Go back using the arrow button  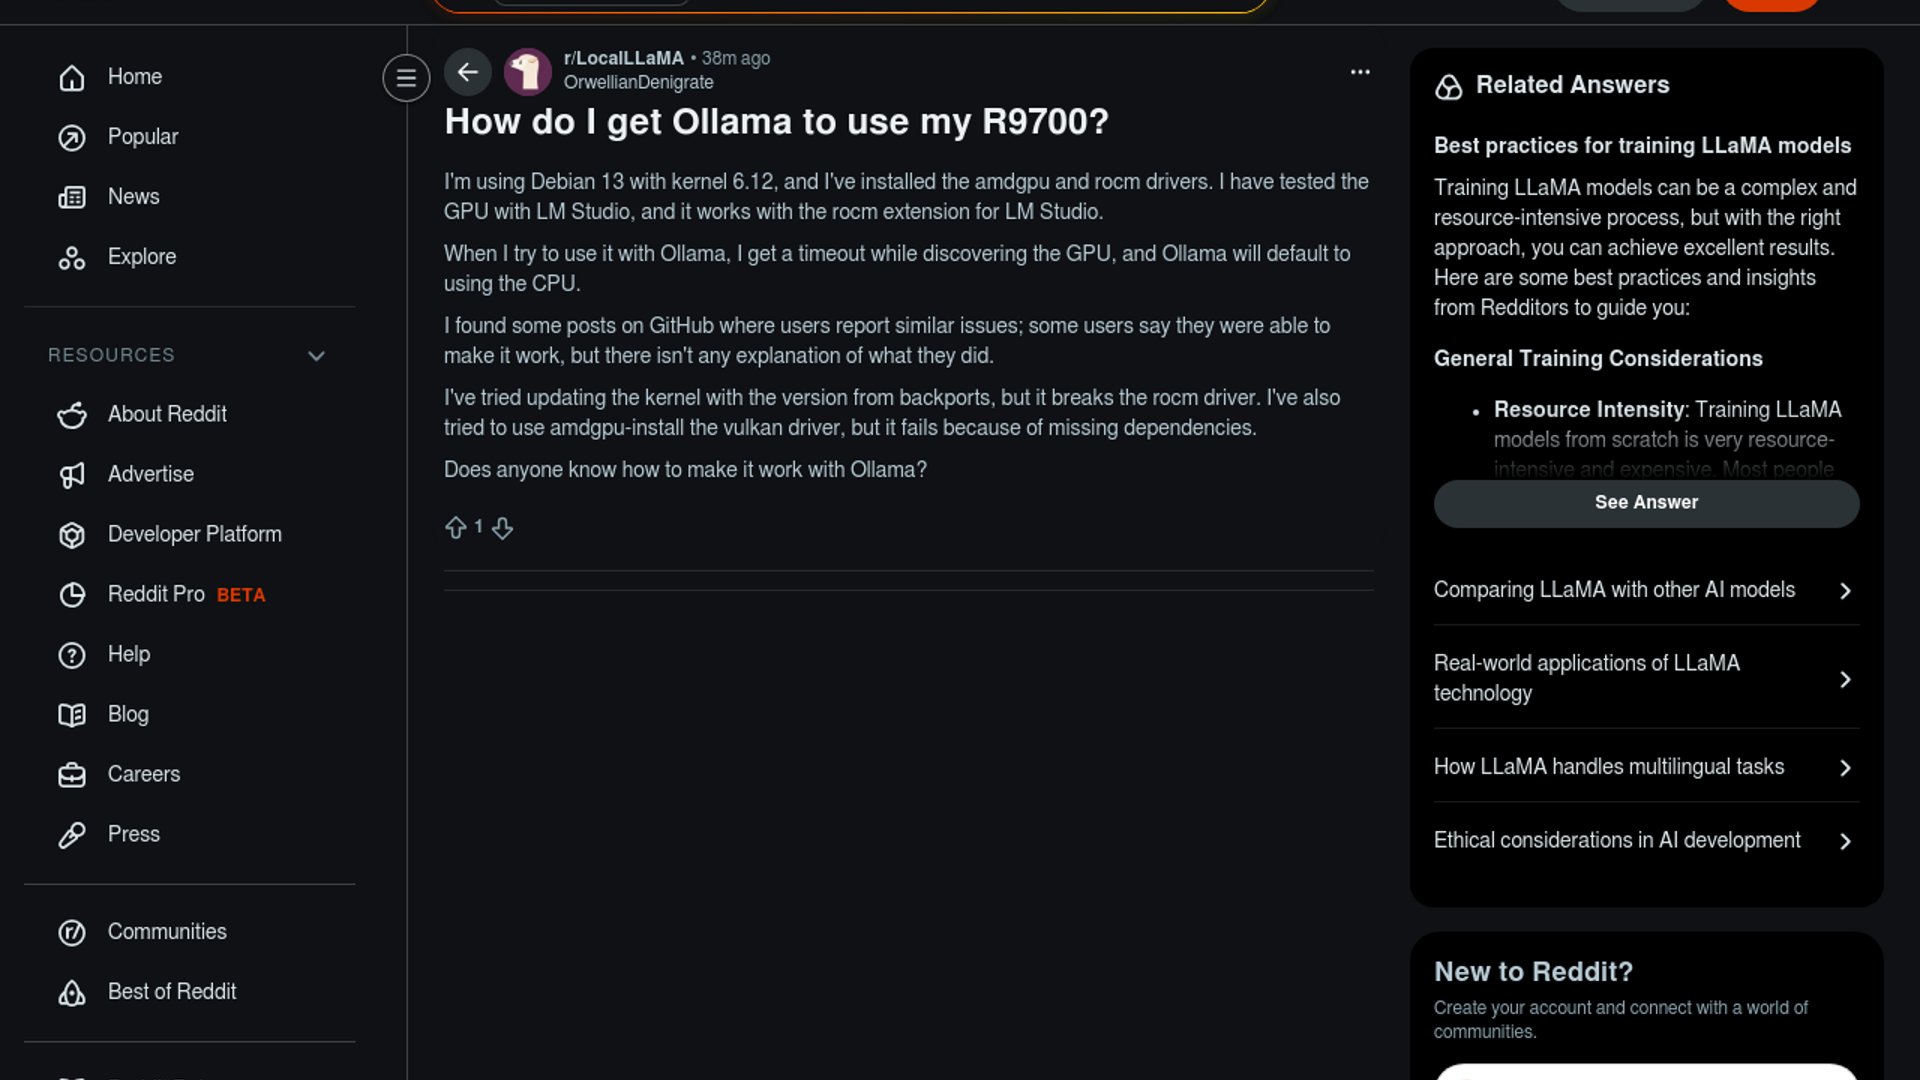[467, 72]
